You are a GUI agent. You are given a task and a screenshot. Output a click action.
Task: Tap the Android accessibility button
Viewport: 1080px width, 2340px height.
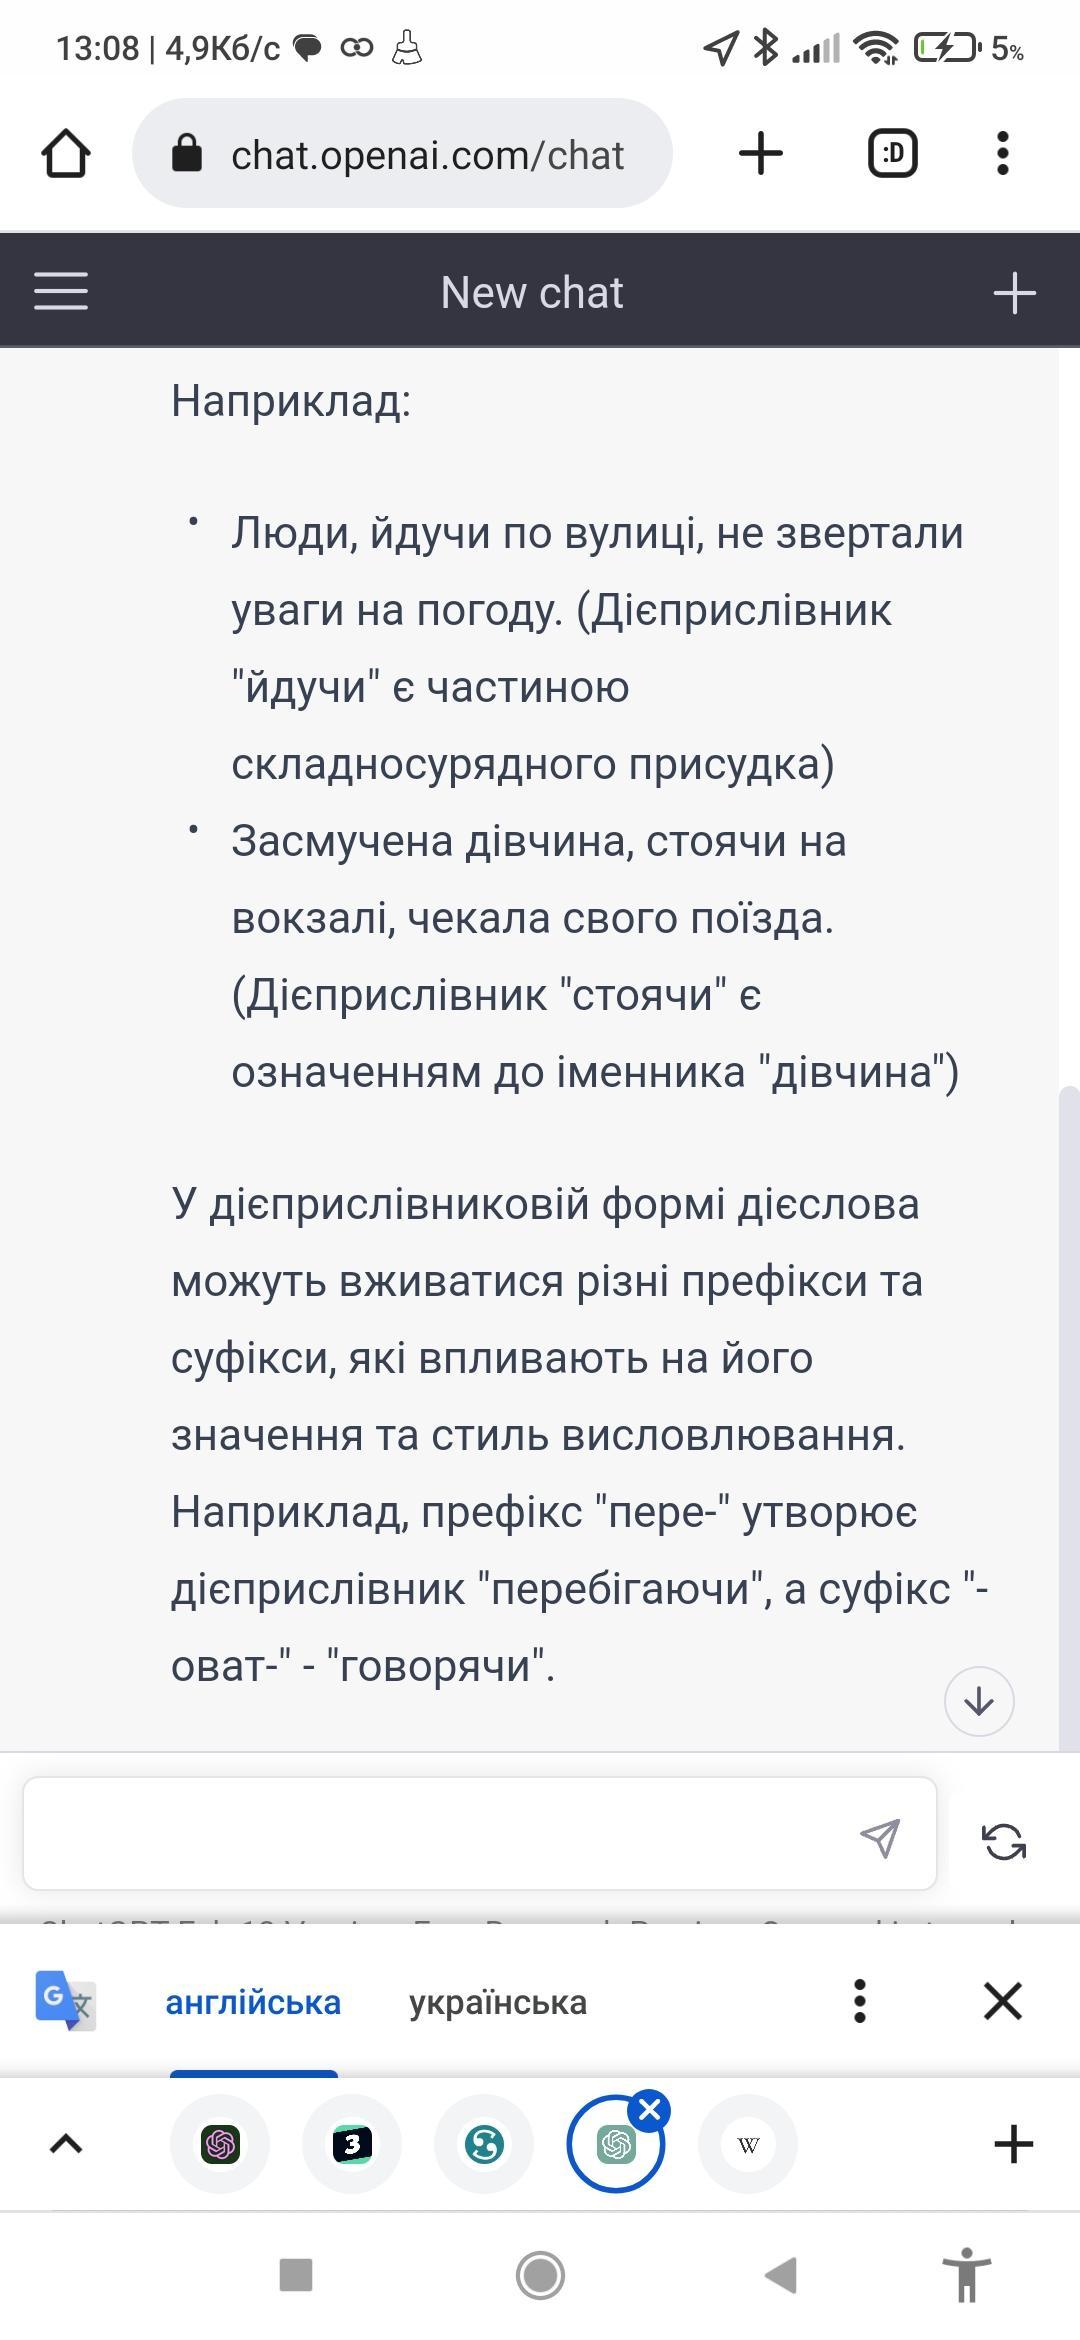966,2275
